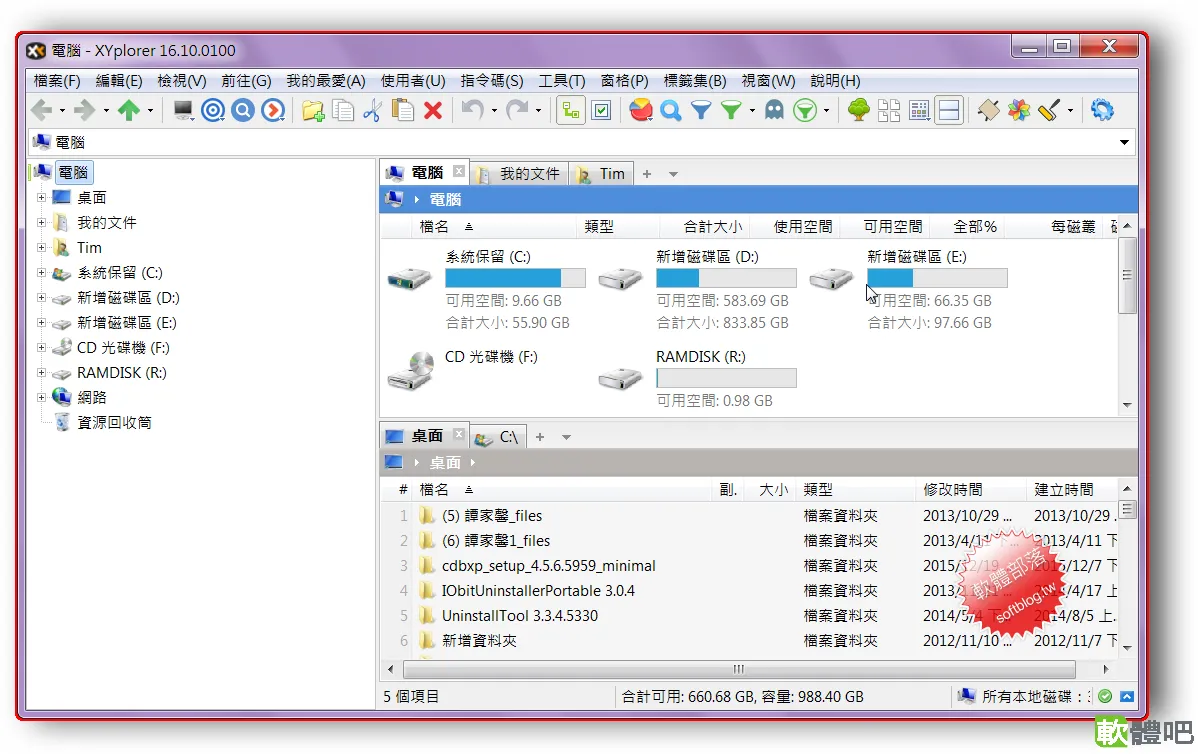This screenshot has height=754, width=1198.
Task: Expand the 系統保留 (C:) tree node
Action: tap(41, 272)
